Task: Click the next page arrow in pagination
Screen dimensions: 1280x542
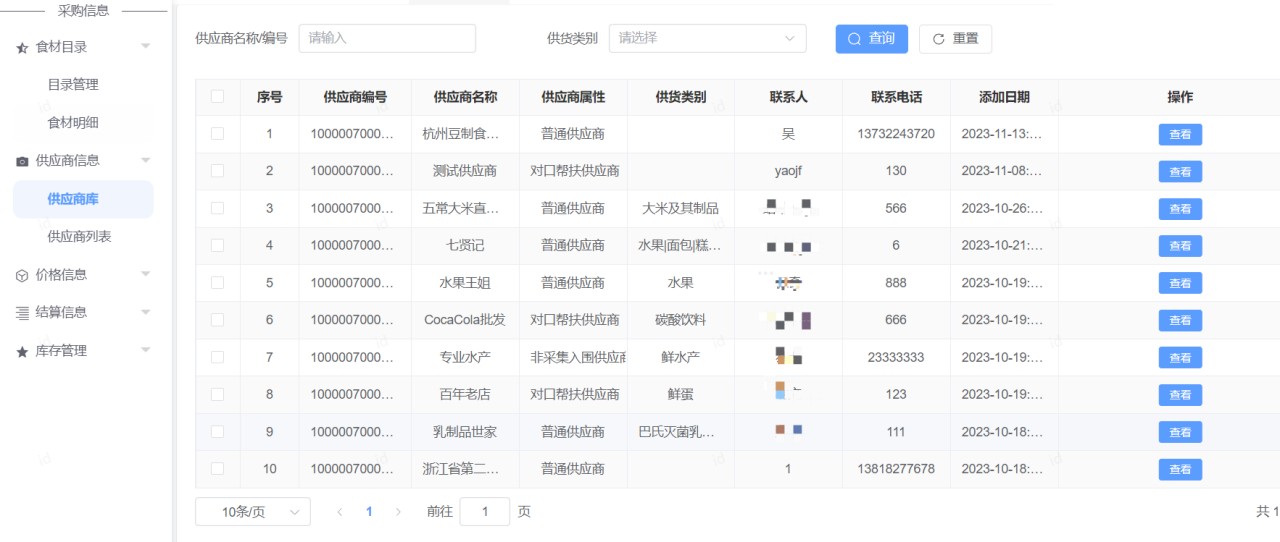Action: pos(398,512)
